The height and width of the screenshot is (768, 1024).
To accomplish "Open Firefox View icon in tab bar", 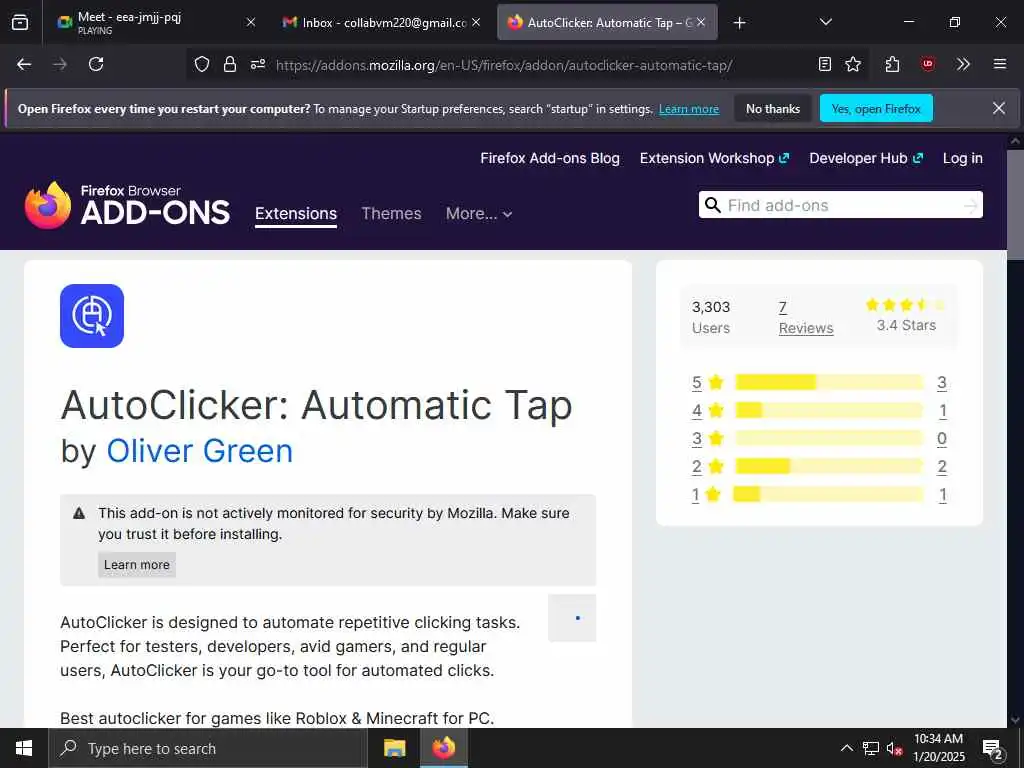I will click(20, 22).
